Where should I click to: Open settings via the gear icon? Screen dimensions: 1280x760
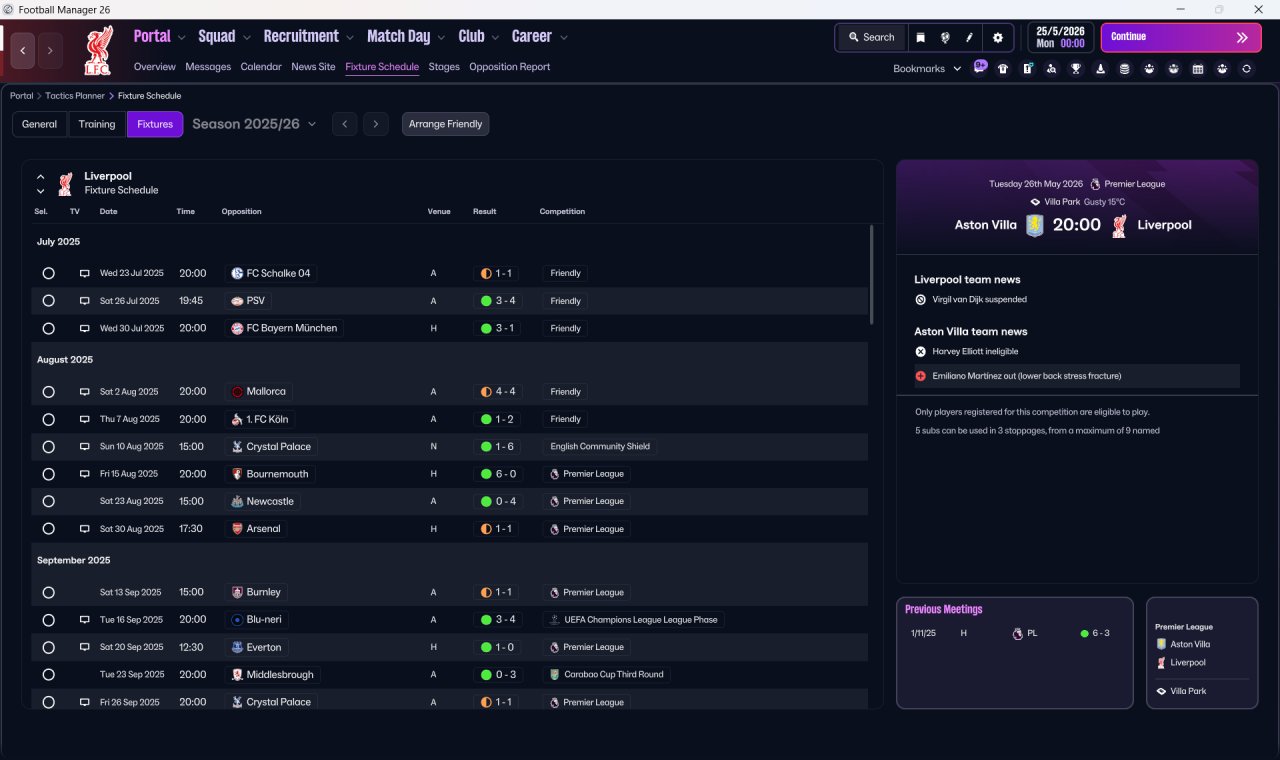click(997, 37)
